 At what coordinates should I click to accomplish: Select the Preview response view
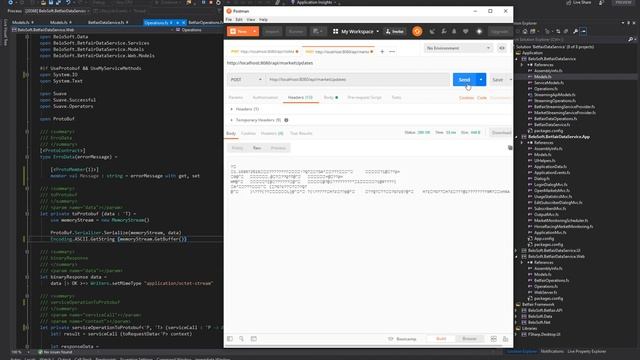278,148
